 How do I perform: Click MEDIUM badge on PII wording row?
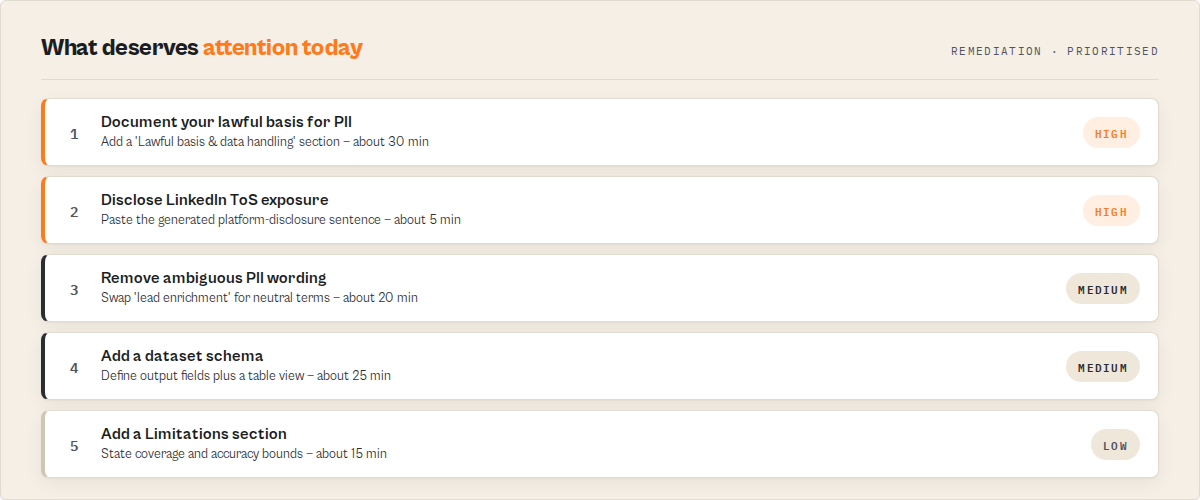click(x=1103, y=289)
